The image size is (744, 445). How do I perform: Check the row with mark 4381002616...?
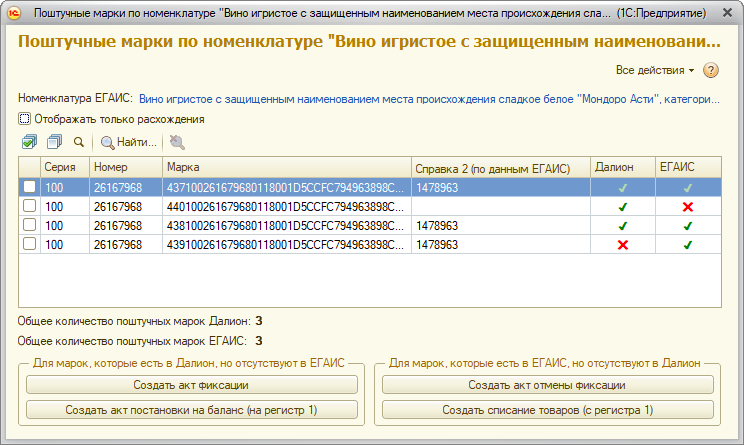29,225
